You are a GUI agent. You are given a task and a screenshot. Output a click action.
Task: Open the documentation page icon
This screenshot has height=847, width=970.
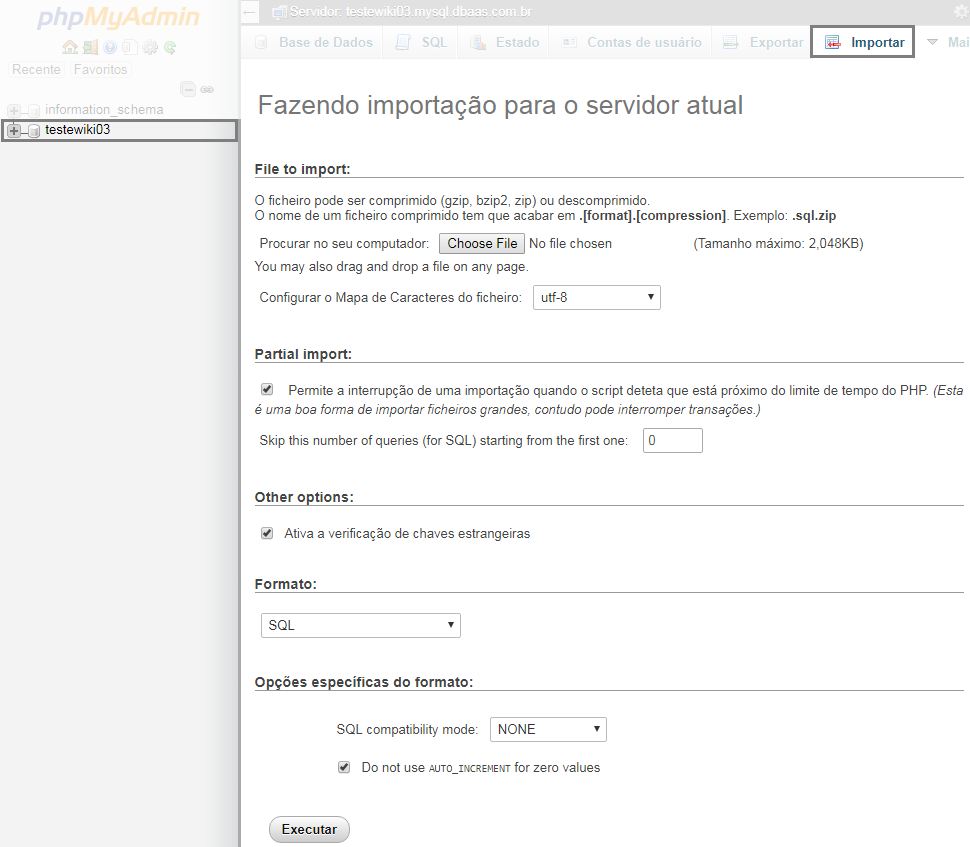click(129, 47)
